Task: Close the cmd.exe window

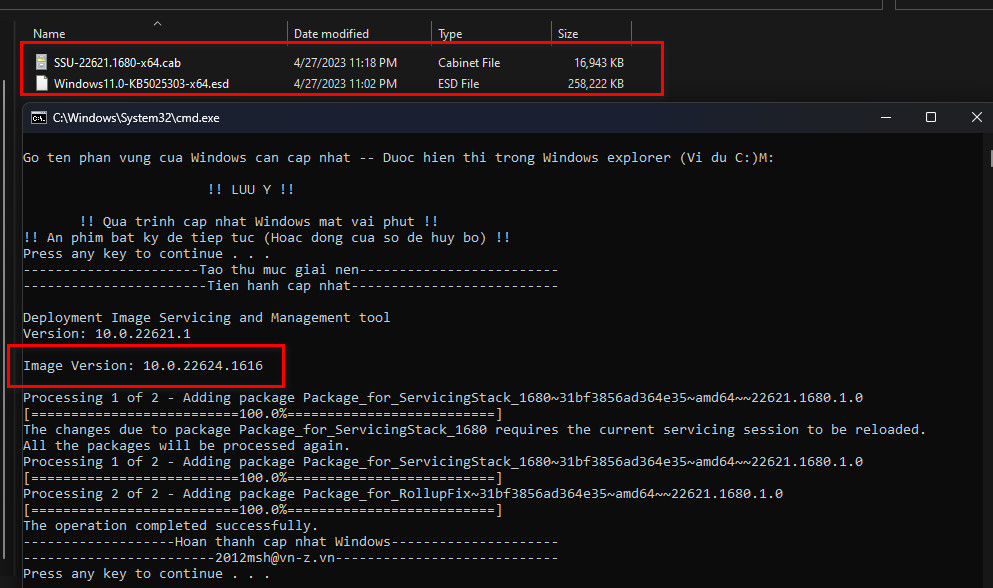Action: tap(977, 117)
